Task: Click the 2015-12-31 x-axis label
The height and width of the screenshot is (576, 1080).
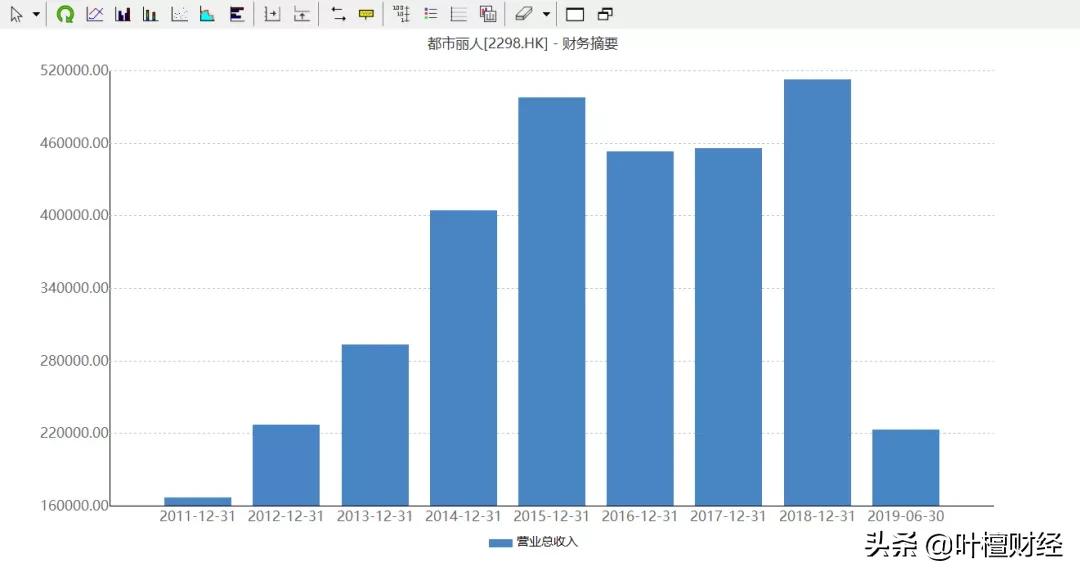Action: [552, 516]
